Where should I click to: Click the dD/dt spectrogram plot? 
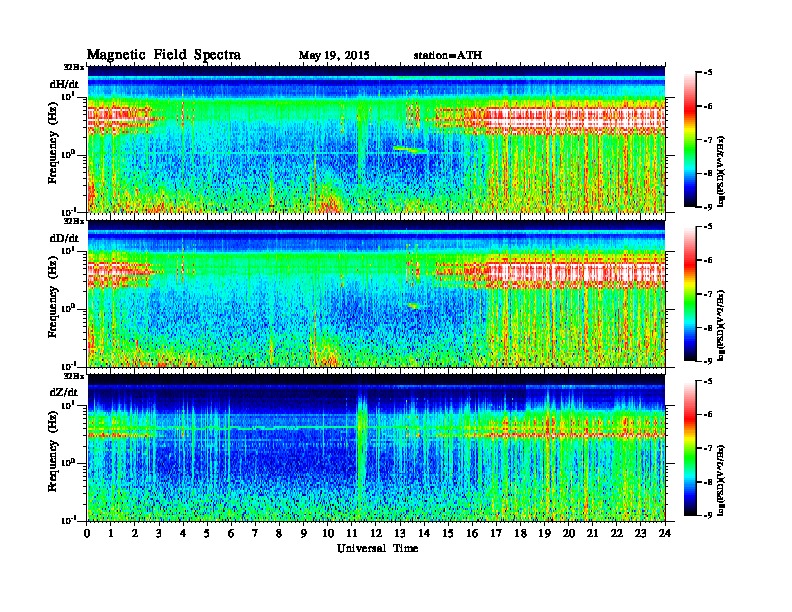(376, 293)
